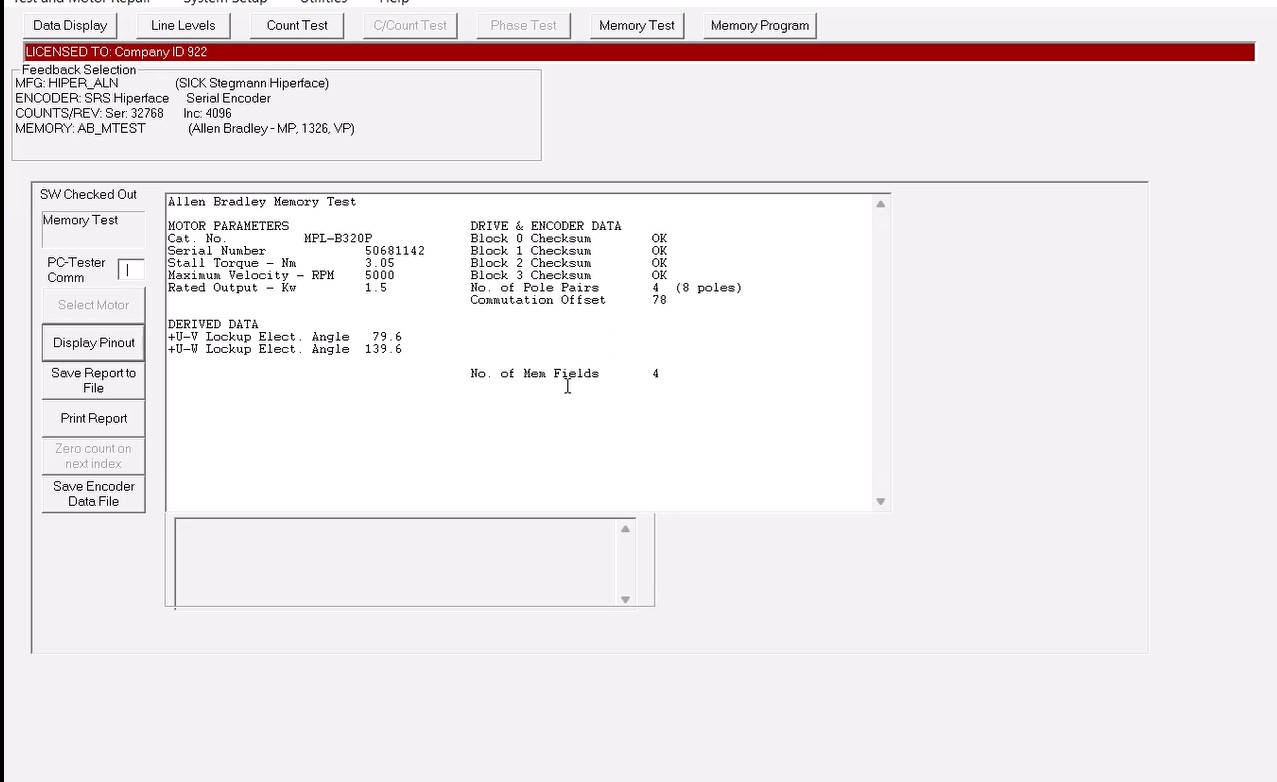Click the greyed Phase Test button

(x=524, y=25)
